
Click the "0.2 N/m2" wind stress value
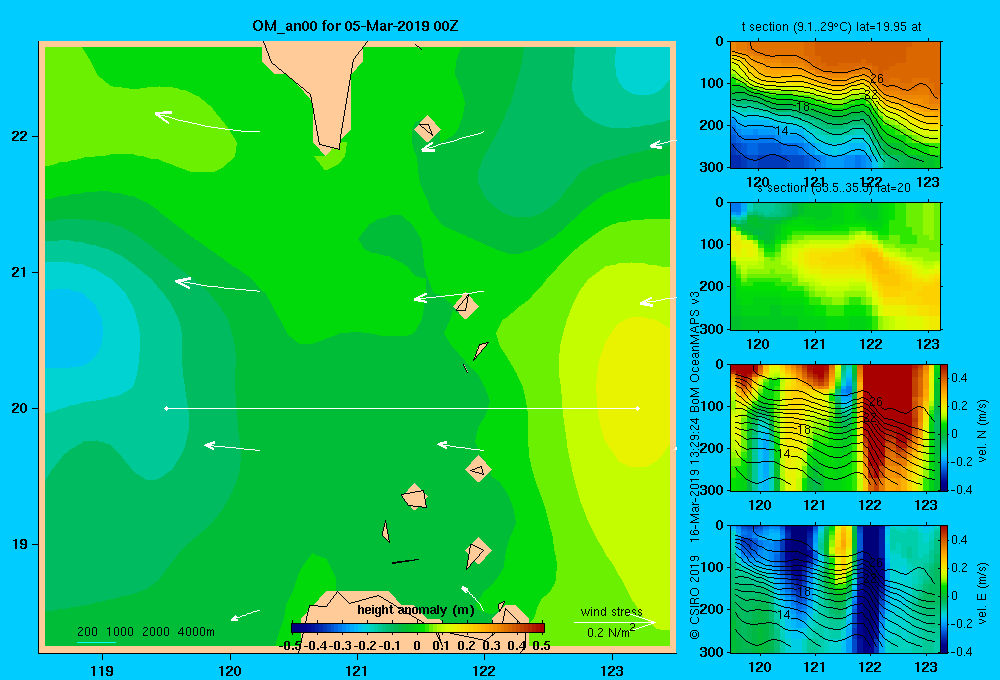coord(610,632)
